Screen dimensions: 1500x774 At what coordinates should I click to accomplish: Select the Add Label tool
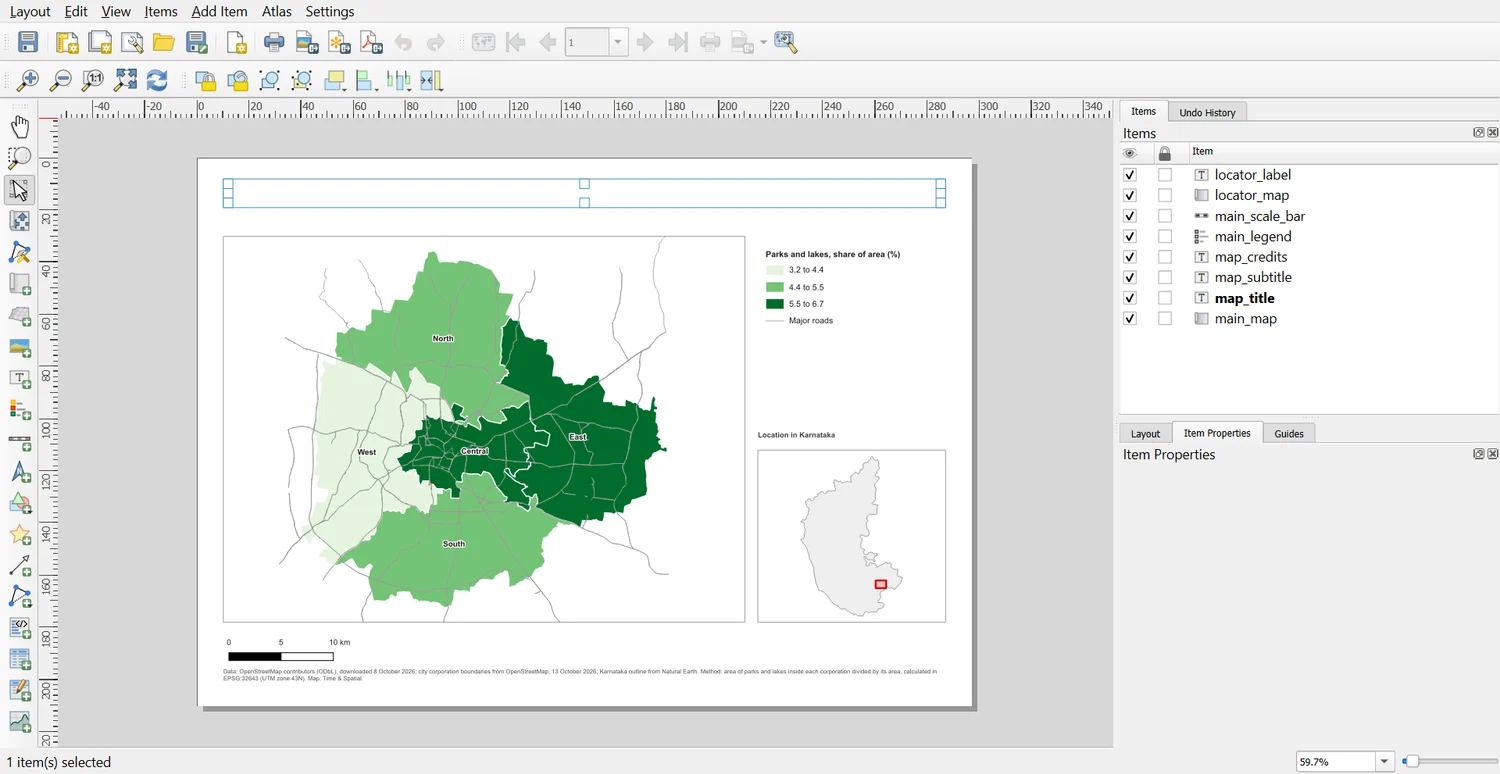coord(20,380)
